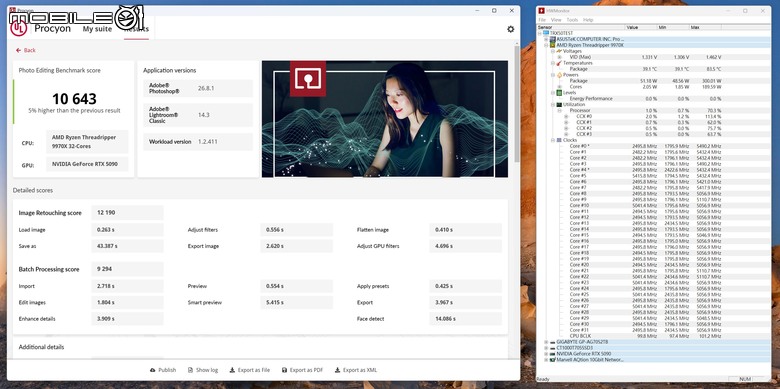
Task: Click the ASUSTeK motherboard icon
Action: coord(553,39)
